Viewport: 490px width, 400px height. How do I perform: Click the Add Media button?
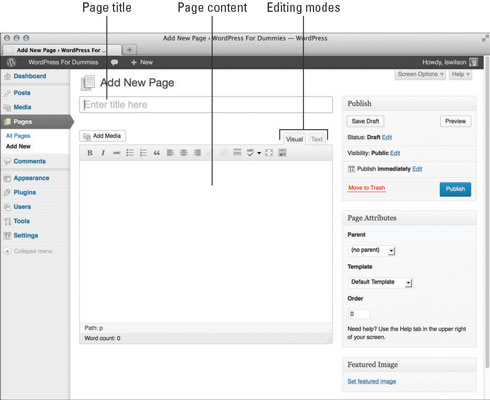click(103, 136)
